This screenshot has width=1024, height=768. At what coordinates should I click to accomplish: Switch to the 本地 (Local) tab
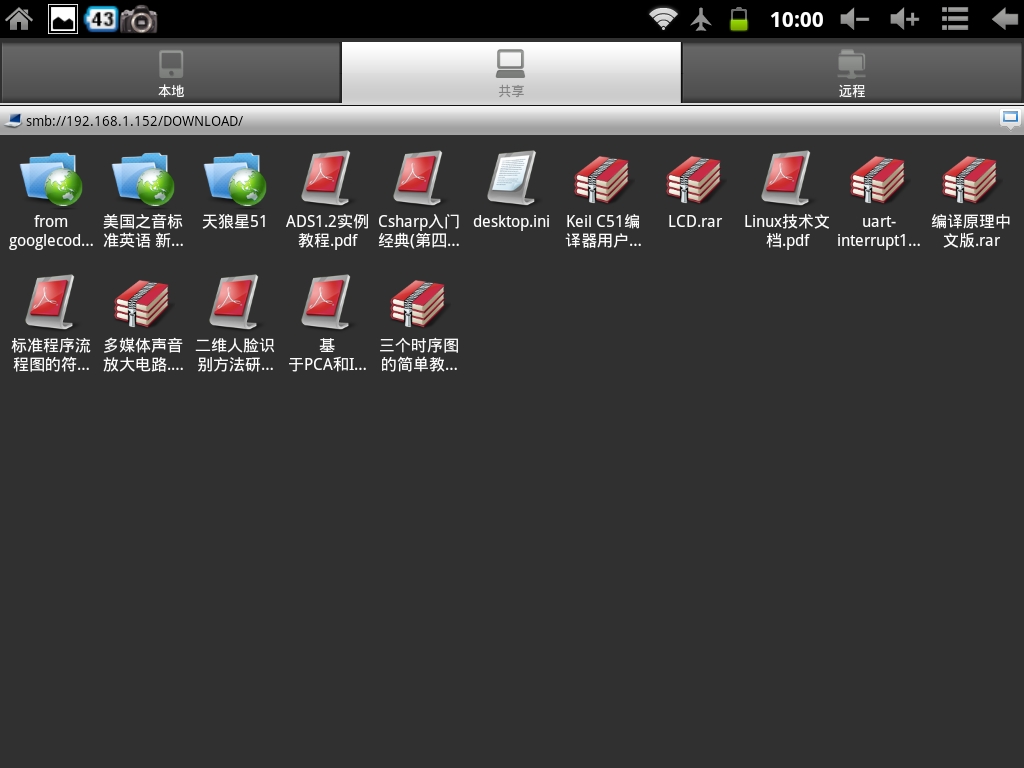pyautogui.click(x=171, y=72)
